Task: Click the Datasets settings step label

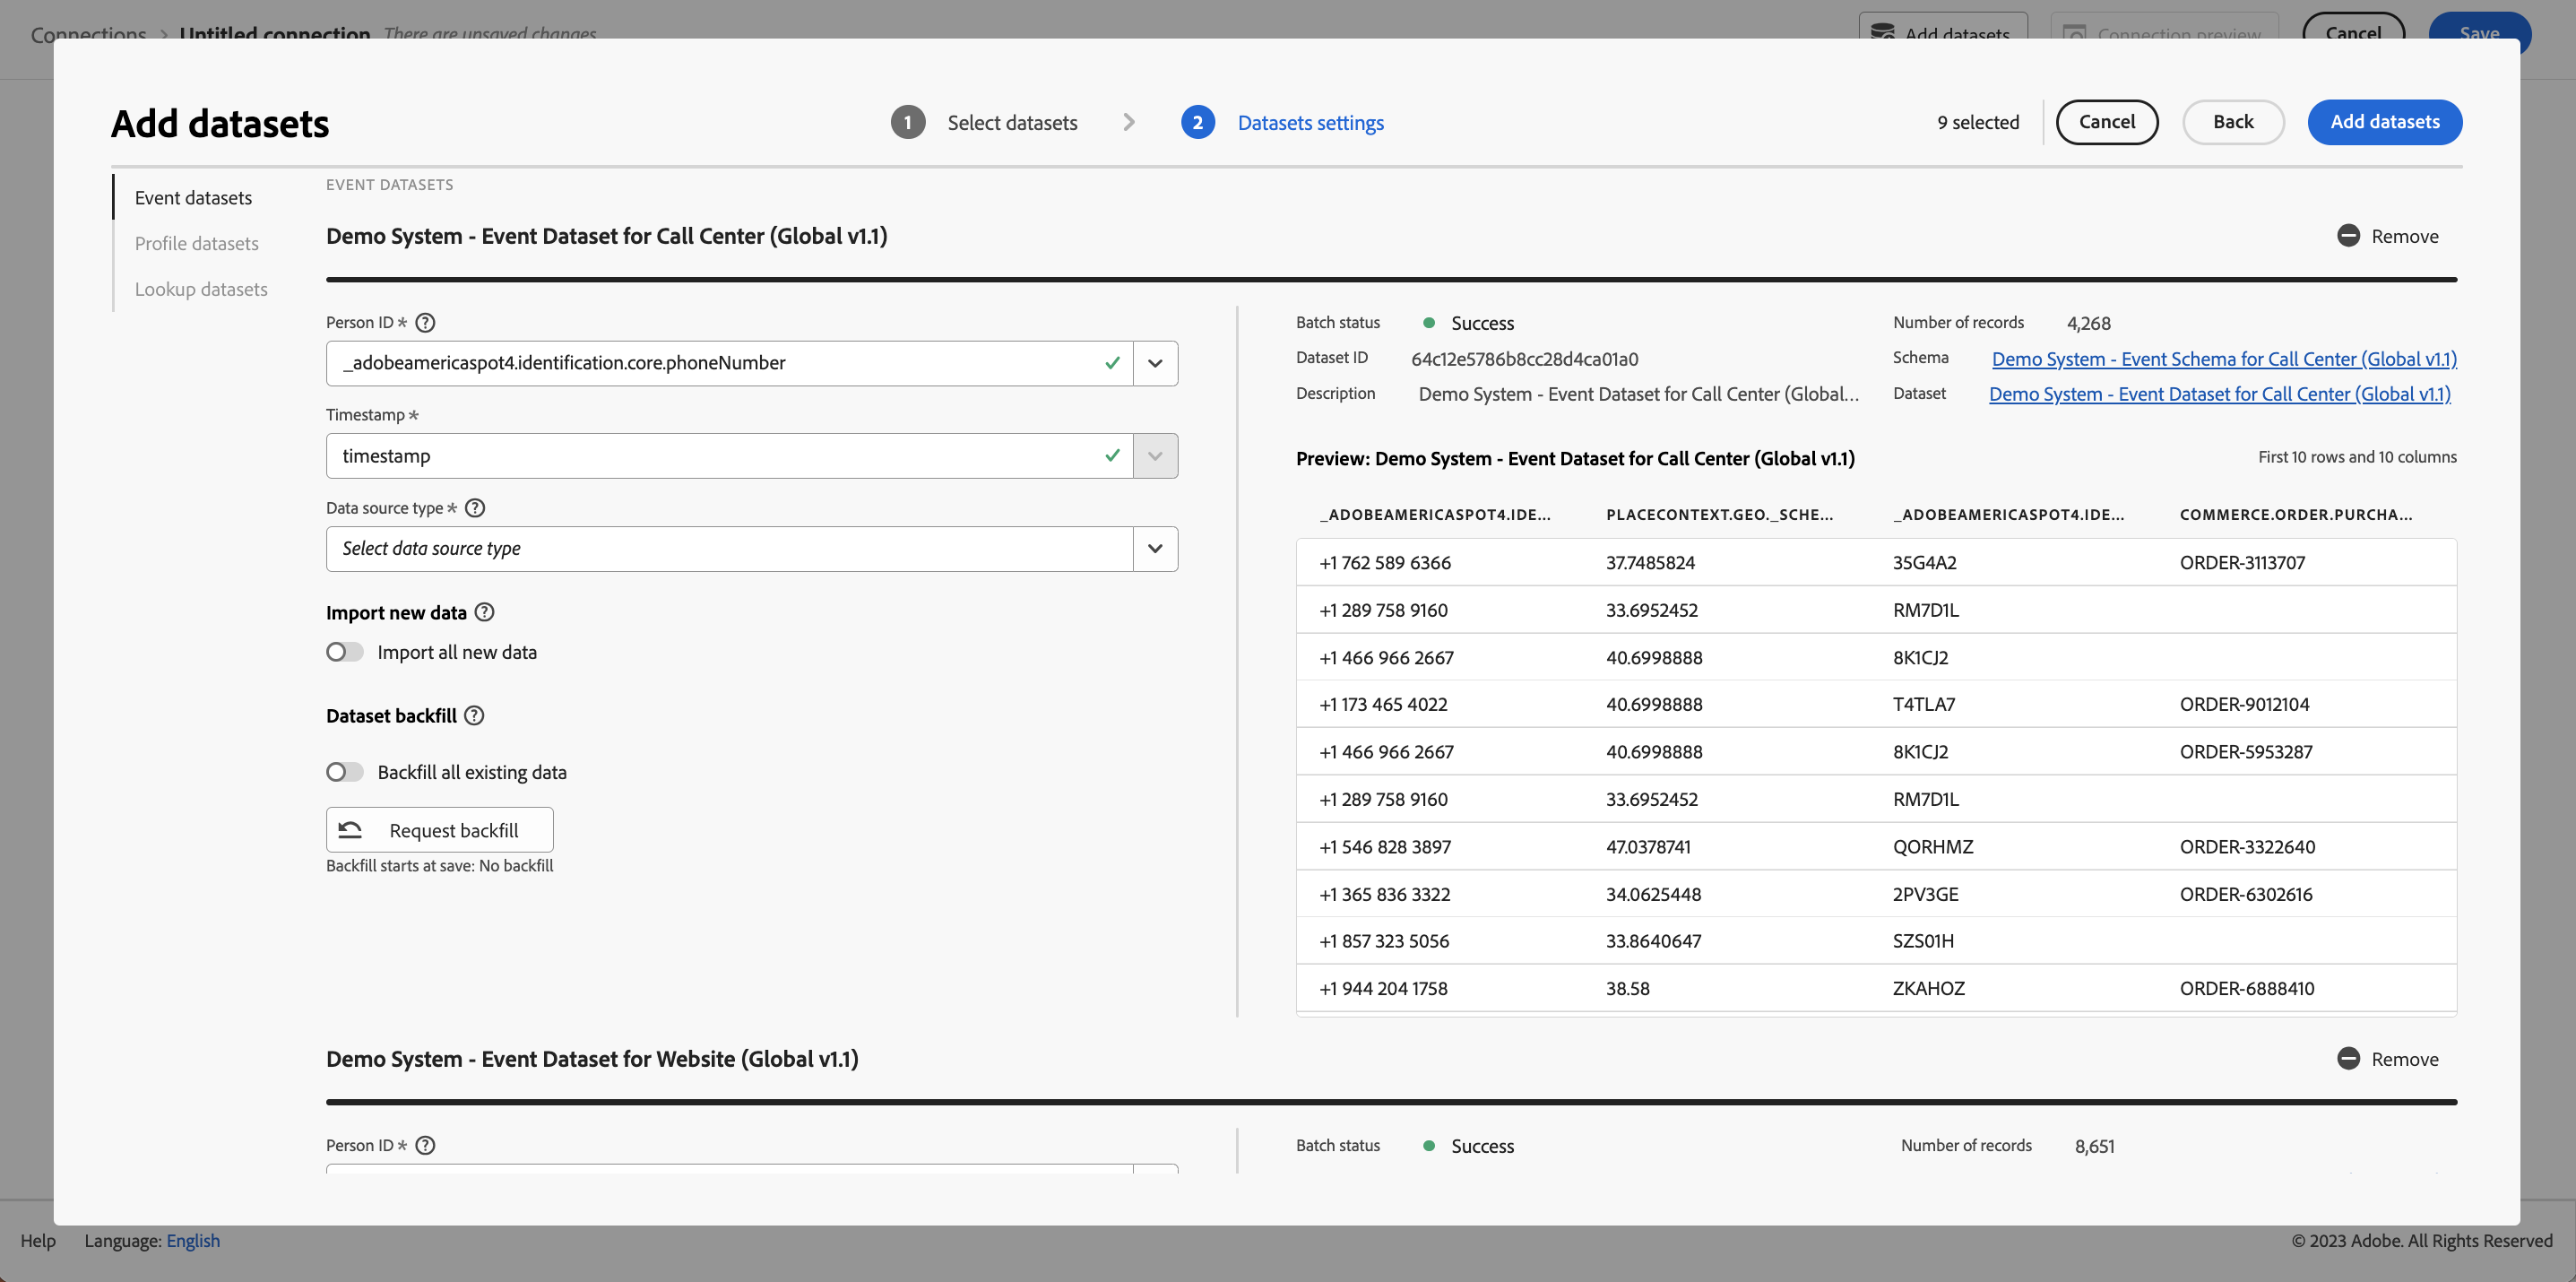Action: pyautogui.click(x=1310, y=122)
